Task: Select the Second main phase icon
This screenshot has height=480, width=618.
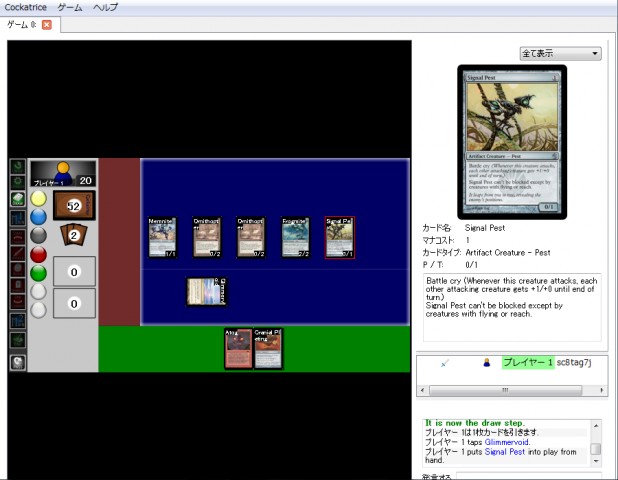Action: tap(18, 321)
